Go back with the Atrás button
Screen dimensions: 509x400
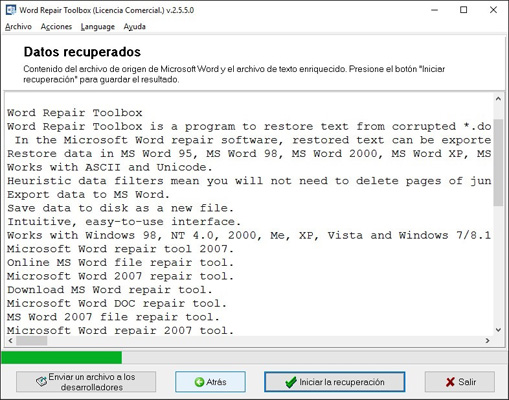point(210,382)
